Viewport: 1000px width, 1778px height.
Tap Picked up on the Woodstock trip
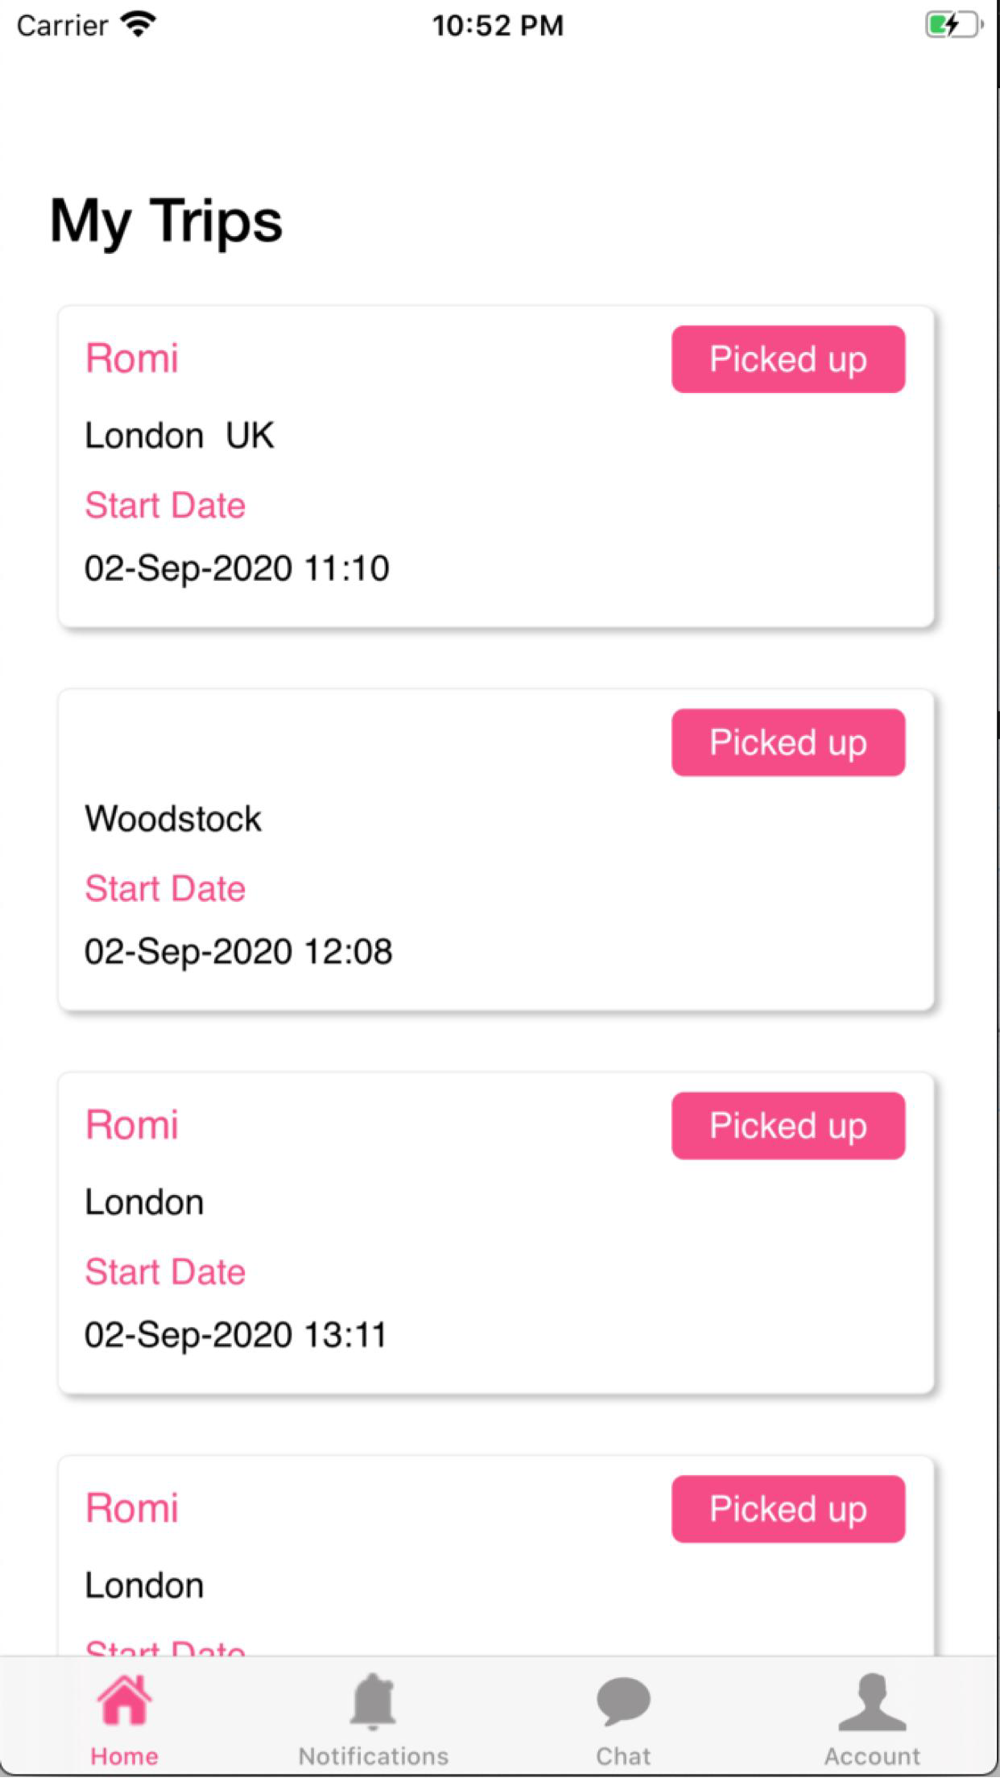[x=788, y=742]
